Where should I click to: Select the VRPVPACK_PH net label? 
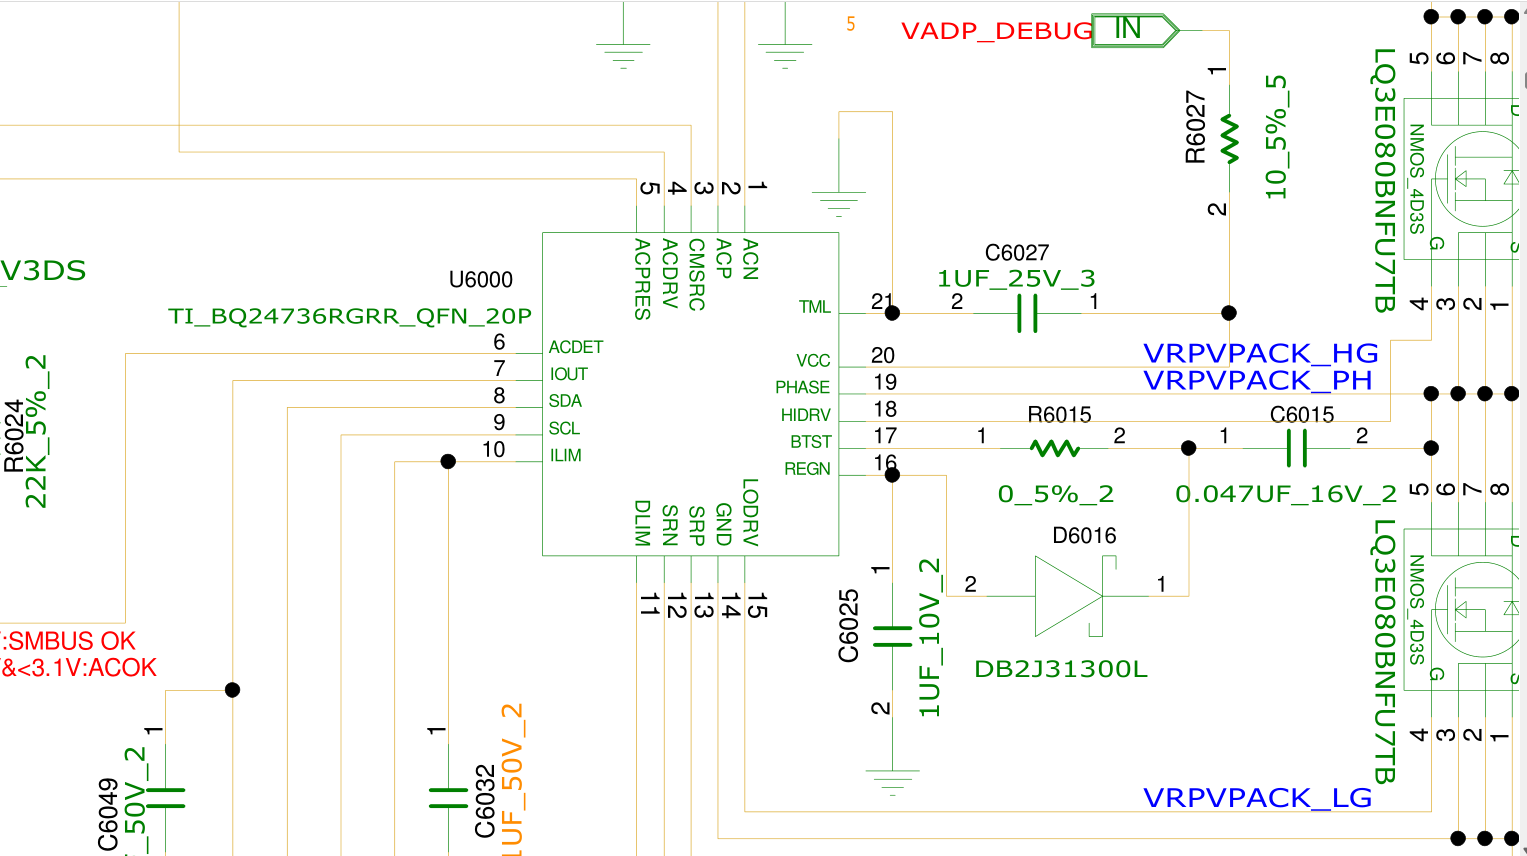click(1258, 380)
